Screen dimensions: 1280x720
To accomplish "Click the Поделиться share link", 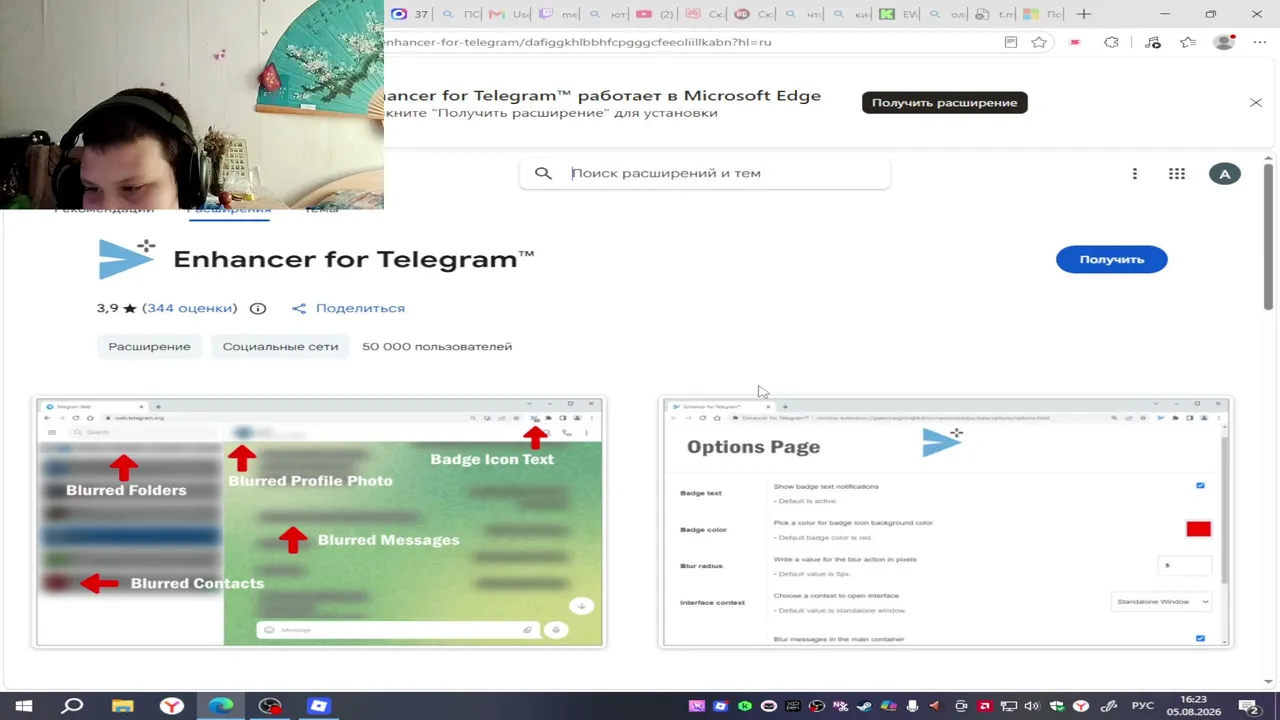I will click(360, 308).
